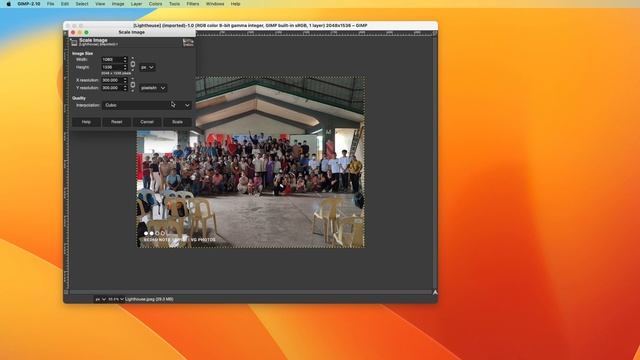Close the Scale Image dialog with red button
This screenshot has height=360, width=640.
pyautogui.click(x=73, y=32)
